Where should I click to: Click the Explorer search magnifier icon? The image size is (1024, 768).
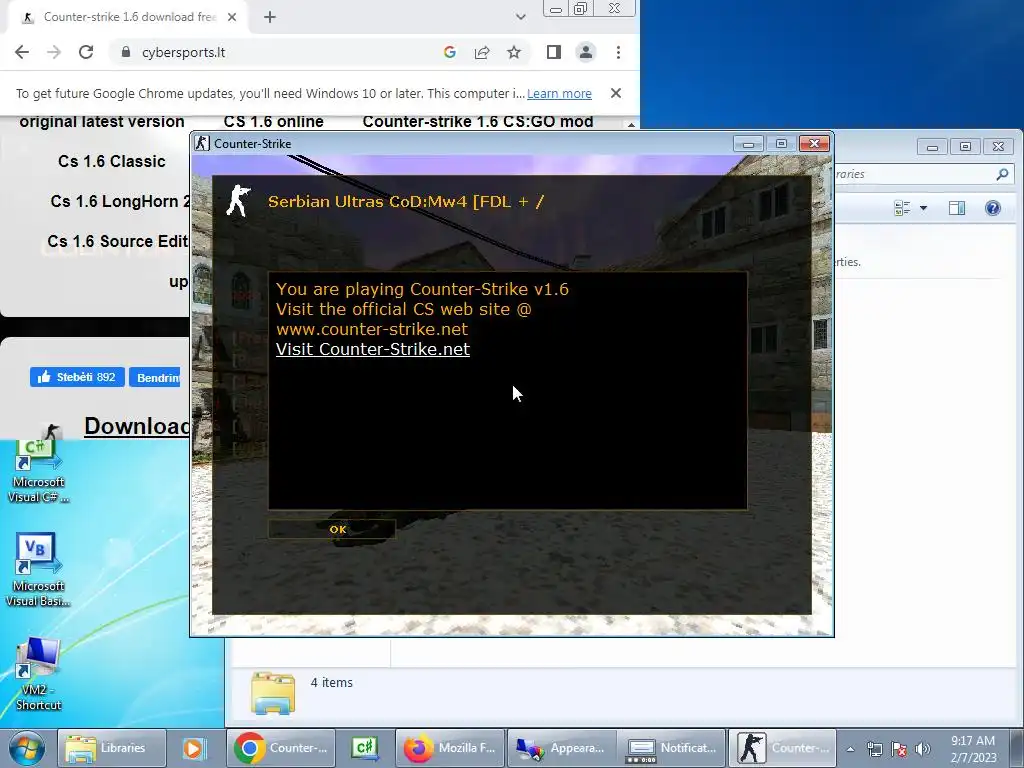click(x=1002, y=174)
